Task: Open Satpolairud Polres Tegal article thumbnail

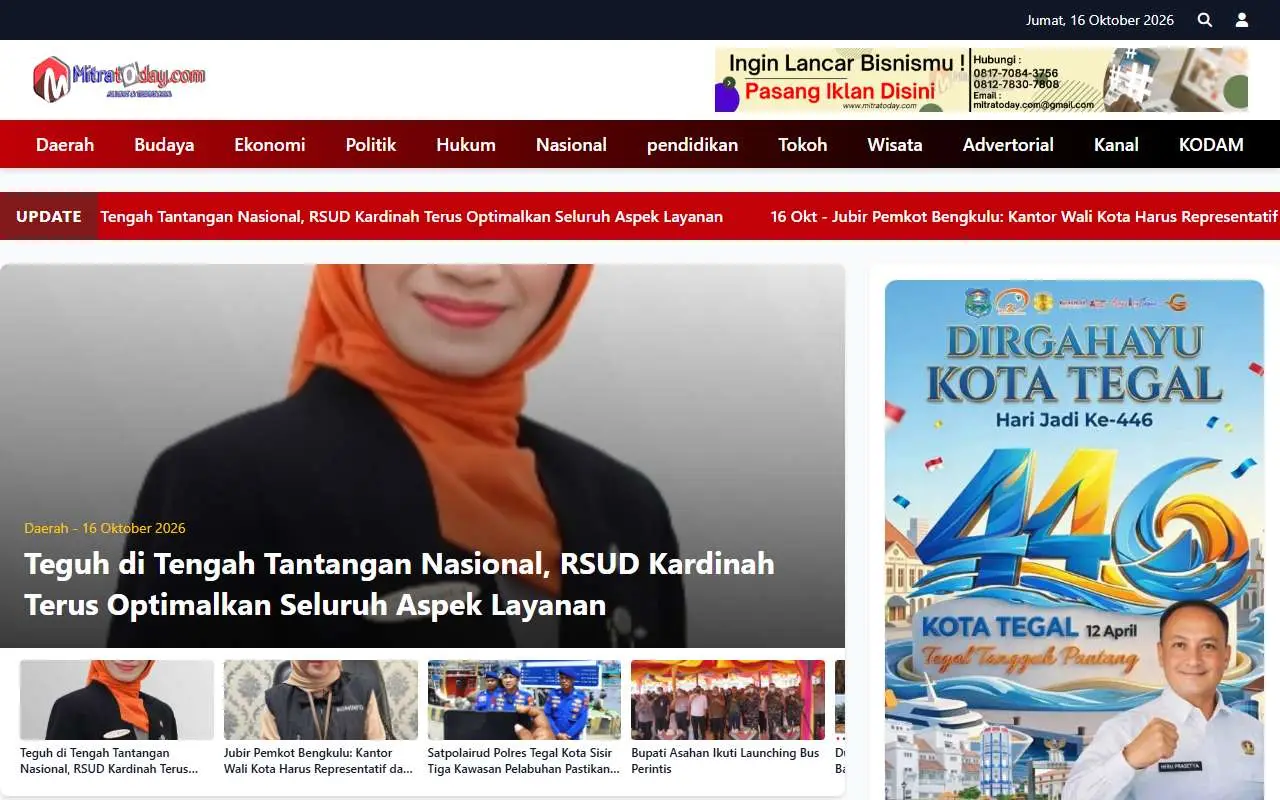Action: click(x=524, y=700)
